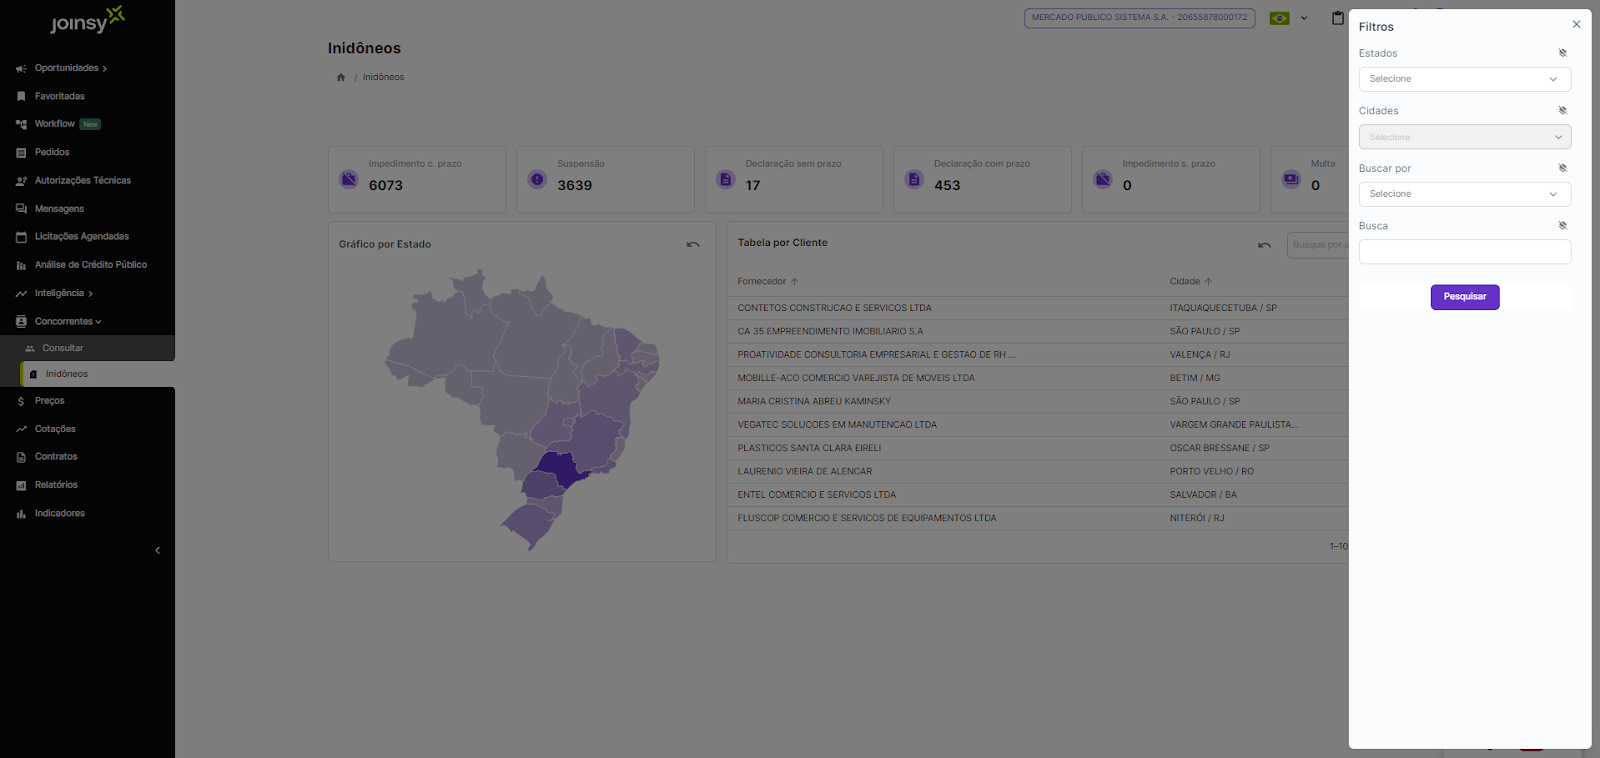This screenshot has height=758, width=1600.
Task: Open Favoritadas in the sidebar
Action: coord(60,96)
